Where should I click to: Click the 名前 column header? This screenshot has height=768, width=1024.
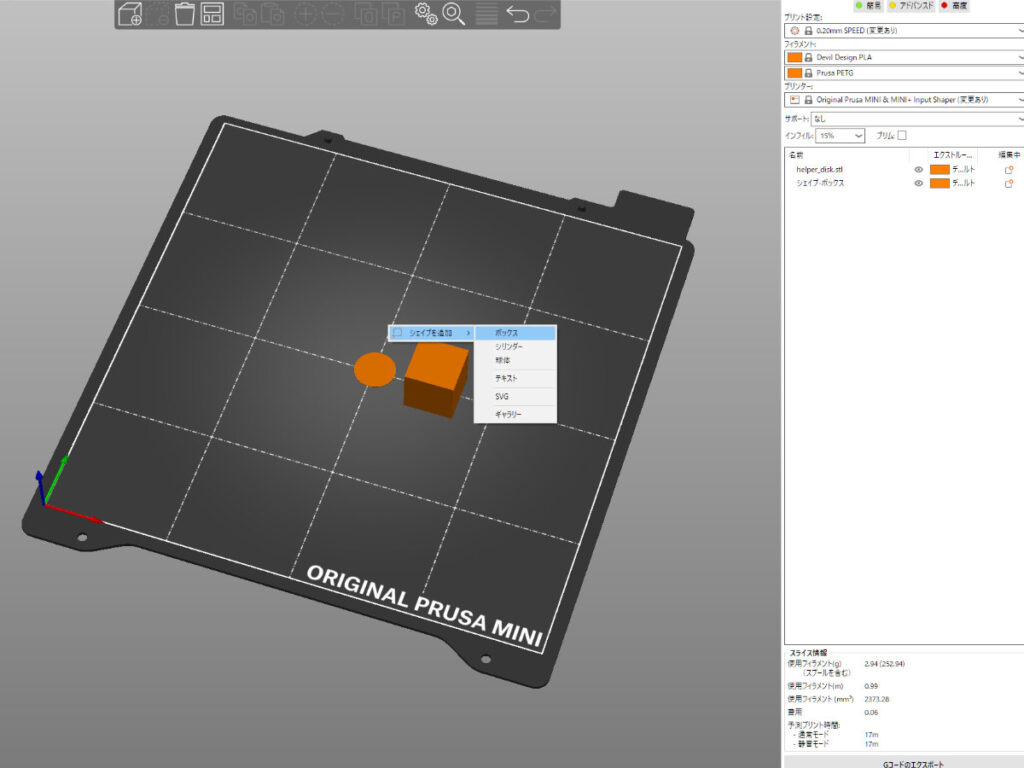pyautogui.click(x=796, y=155)
